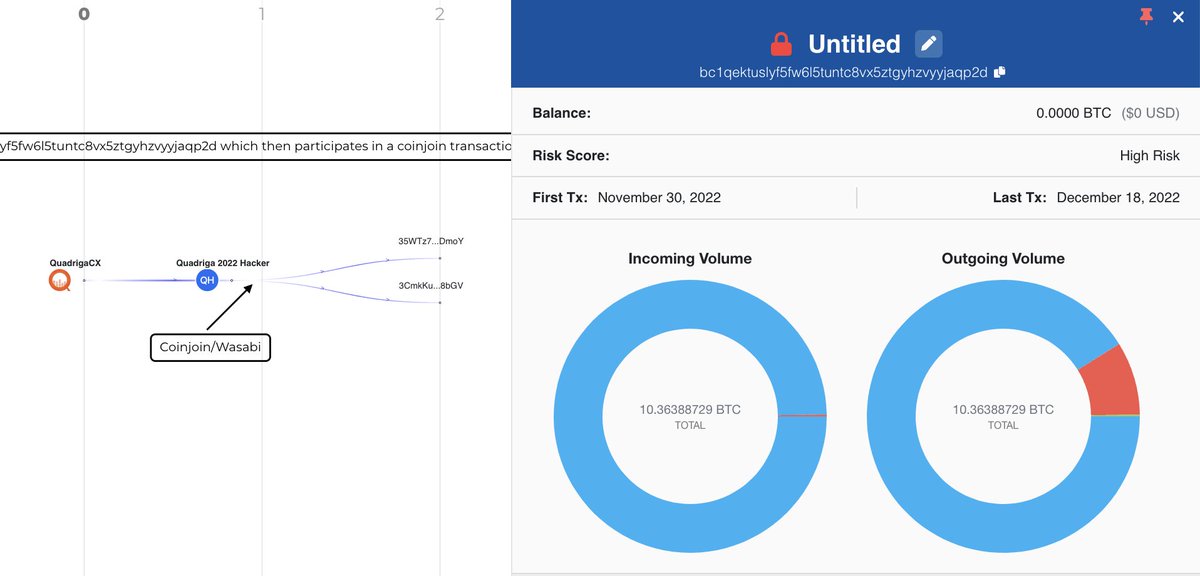Select the Quadriga 2022 Hacker node
Image resolution: width=1200 pixels, height=576 pixels.
pos(207,280)
